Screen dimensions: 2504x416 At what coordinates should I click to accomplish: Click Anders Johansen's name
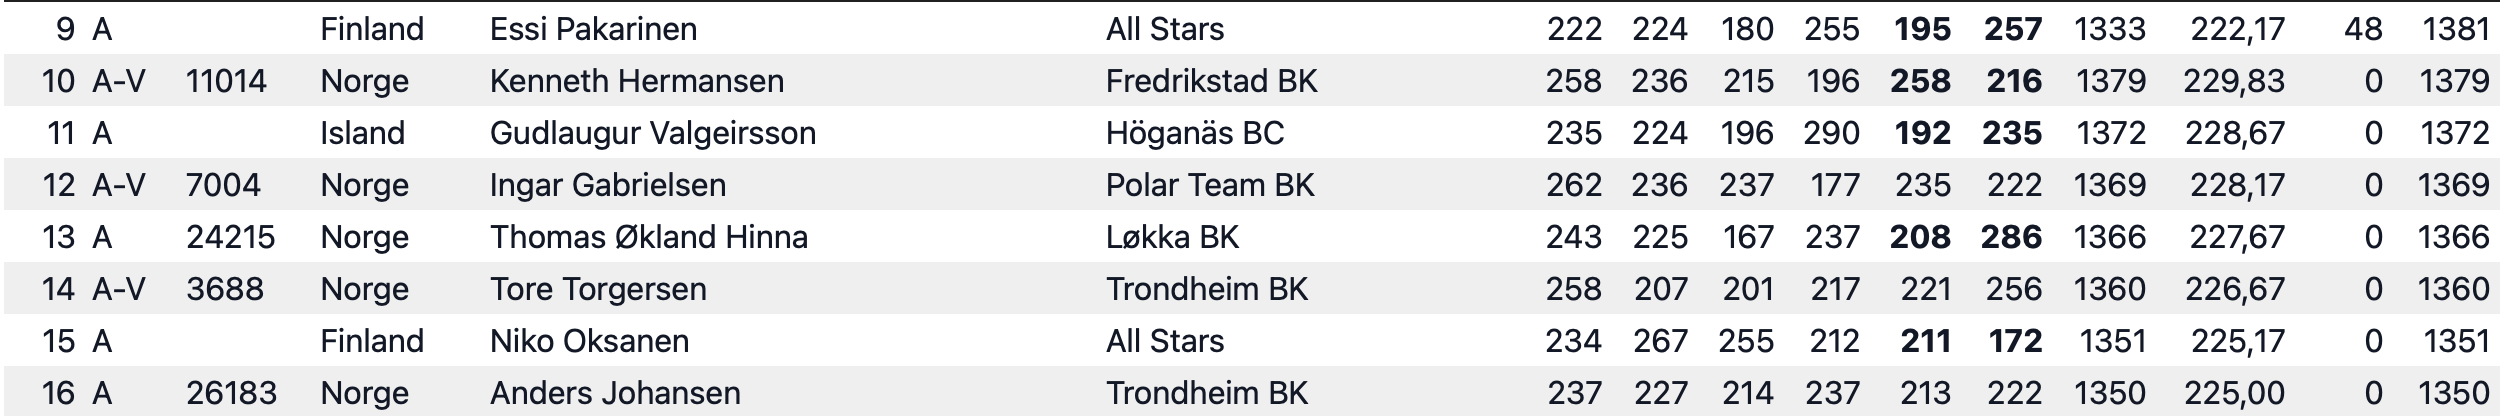click(615, 393)
